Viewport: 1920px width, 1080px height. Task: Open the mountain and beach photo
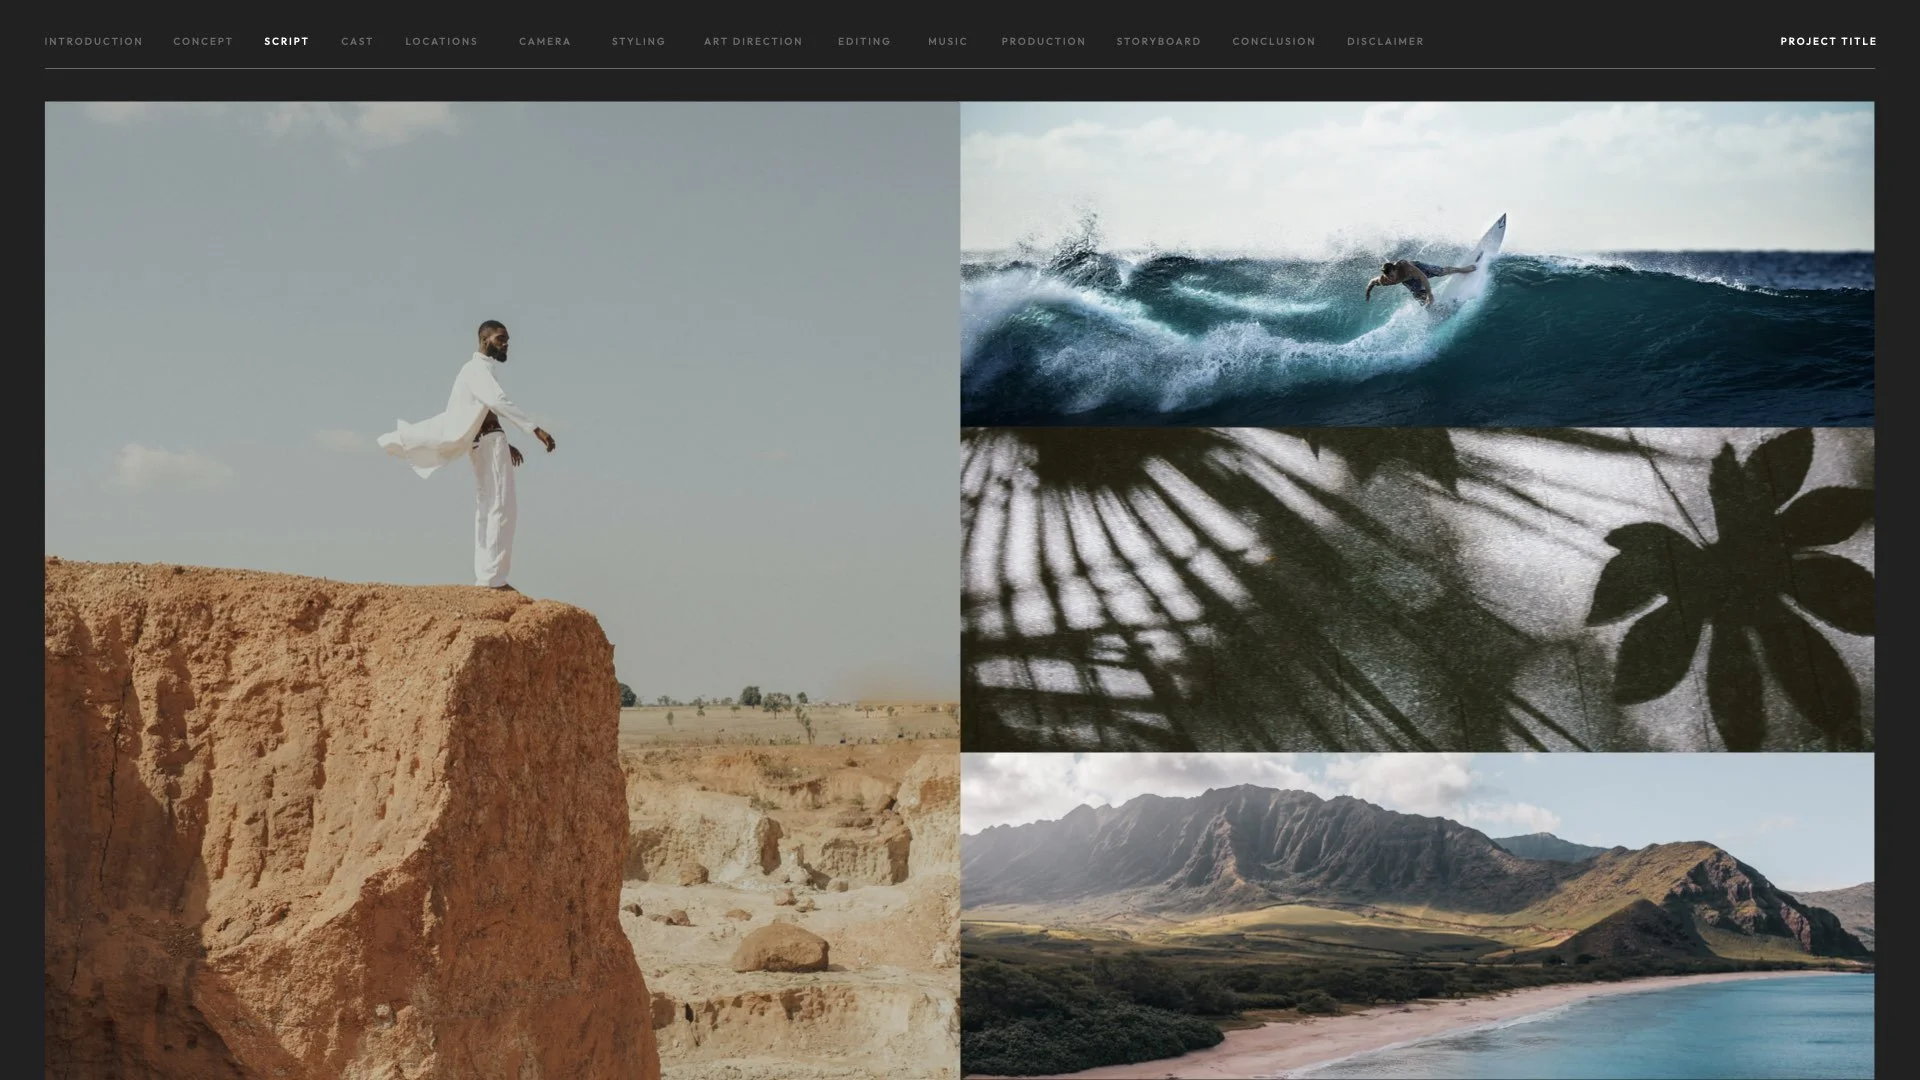(x=1417, y=915)
